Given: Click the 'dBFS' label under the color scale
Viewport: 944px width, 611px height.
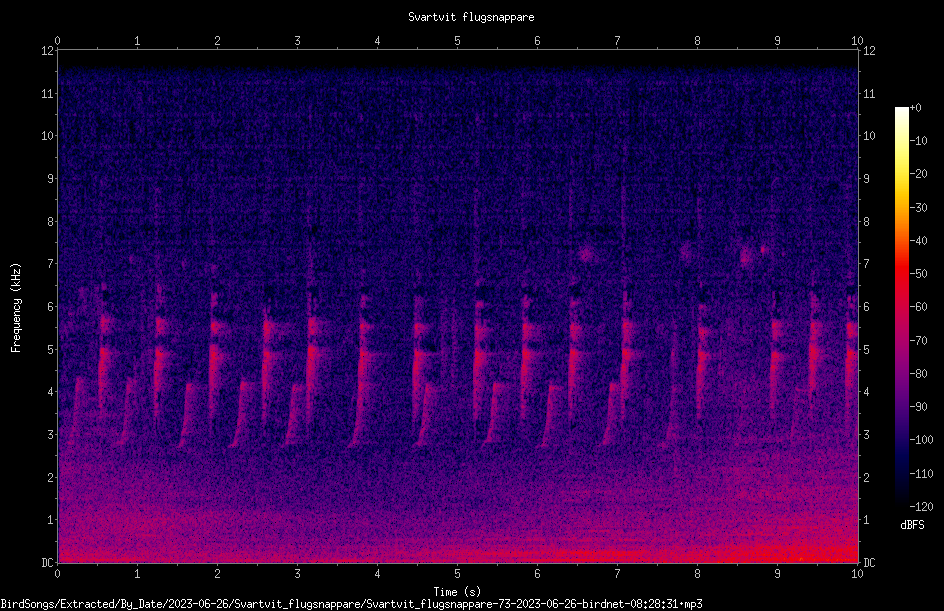Looking at the screenshot, I should 912,525.
